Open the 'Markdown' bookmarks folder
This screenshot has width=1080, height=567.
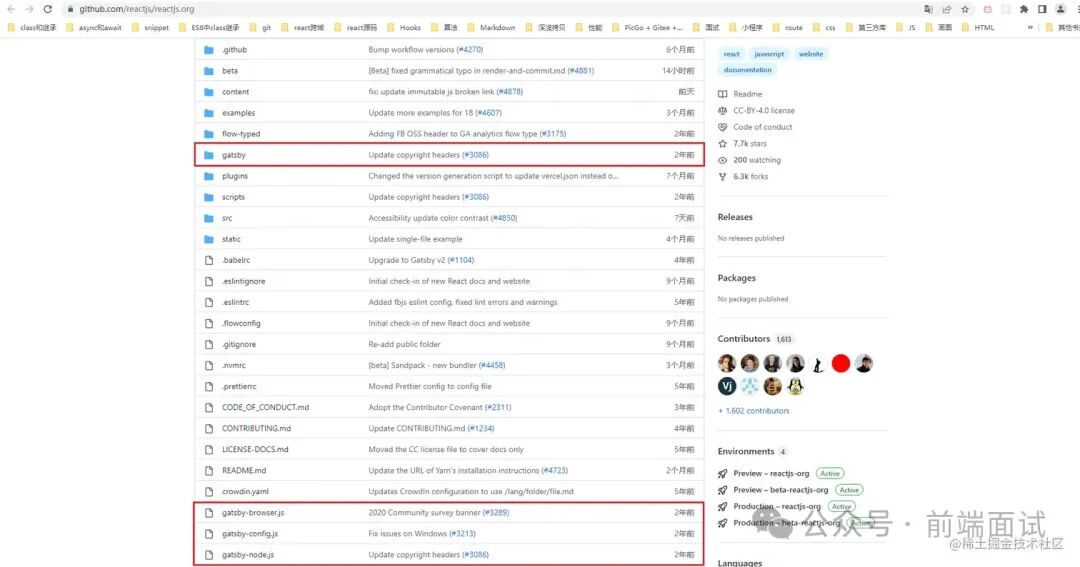tap(490, 28)
